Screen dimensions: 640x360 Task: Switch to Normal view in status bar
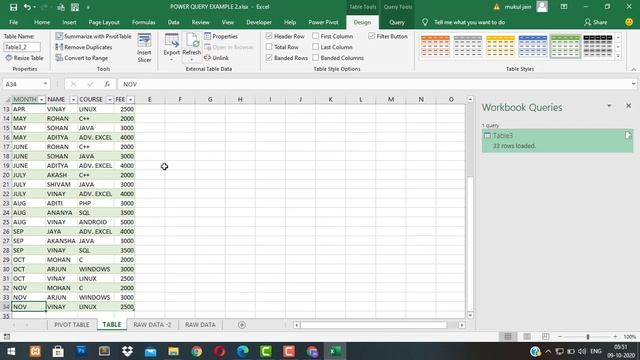[508, 337]
